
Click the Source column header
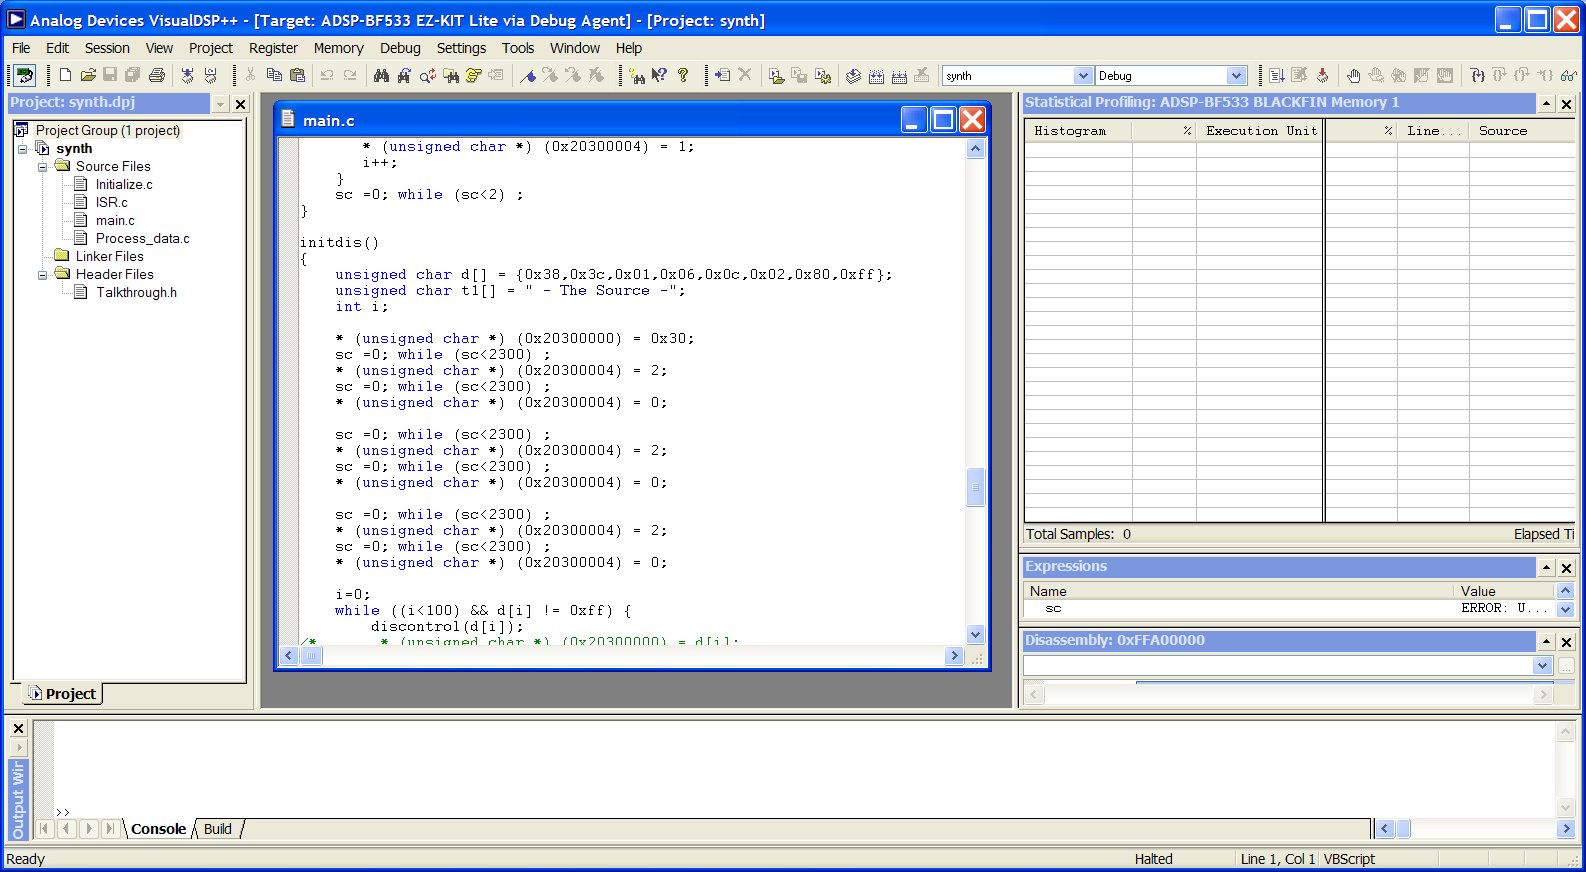(x=1521, y=131)
